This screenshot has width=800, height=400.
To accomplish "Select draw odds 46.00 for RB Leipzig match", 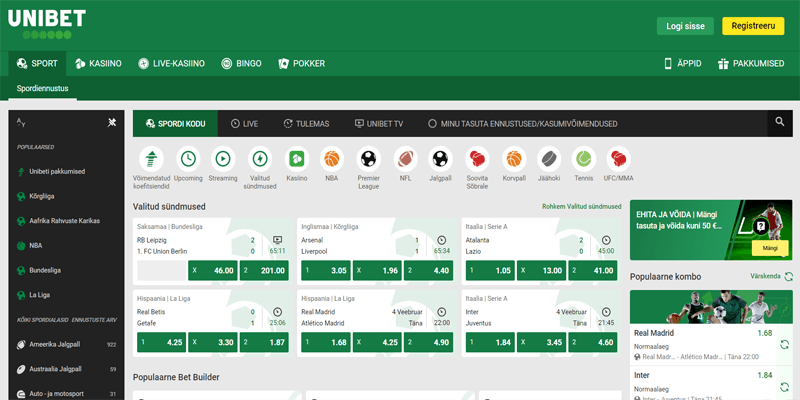I will (213, 270).
